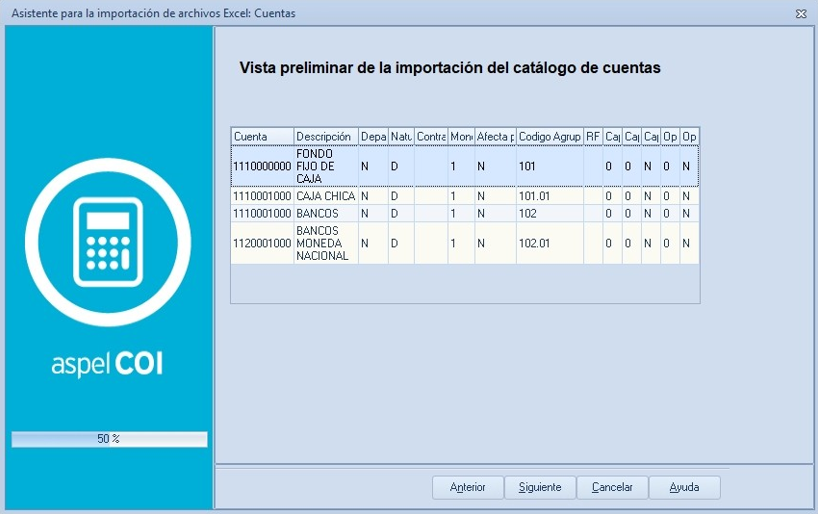
Task: Select the BANCOS description cell
Action: [x=326, y=213]
